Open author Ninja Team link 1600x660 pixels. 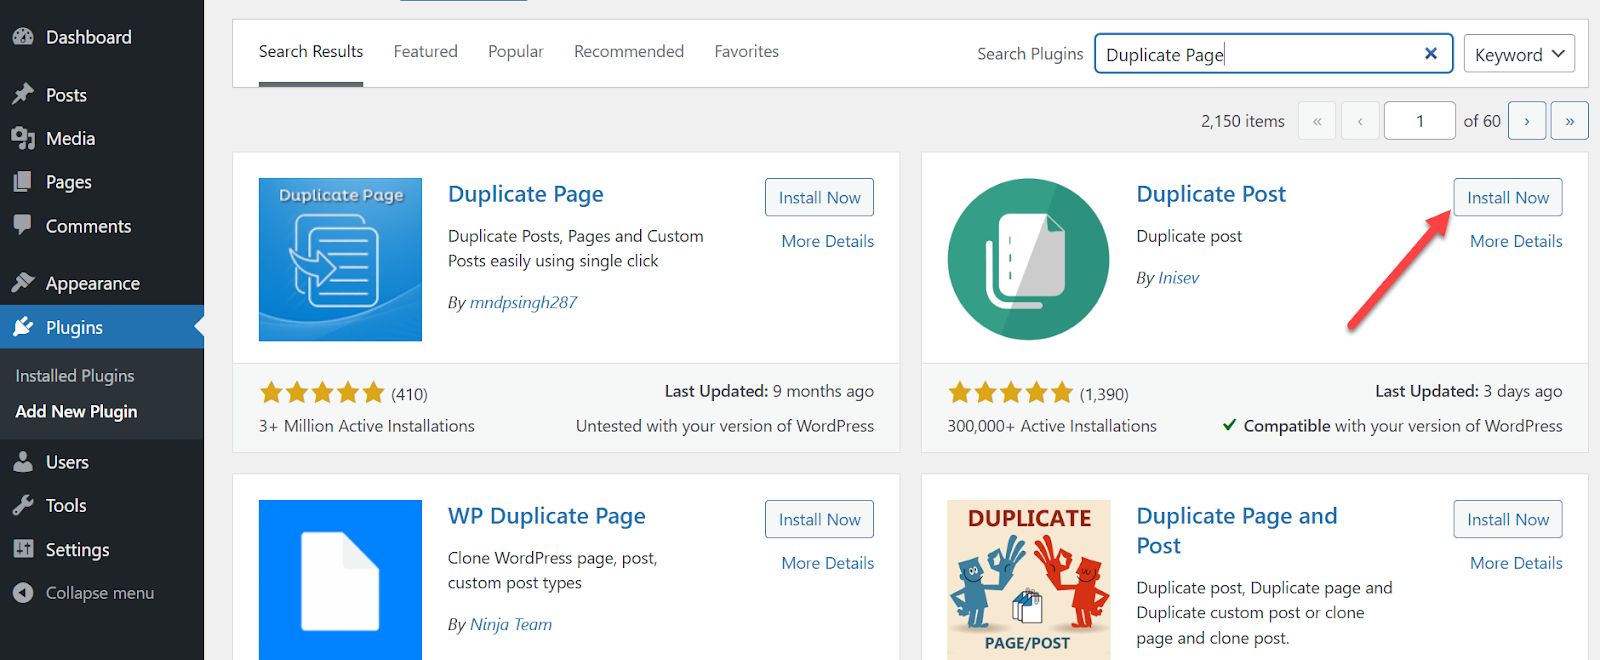[511, 624]
